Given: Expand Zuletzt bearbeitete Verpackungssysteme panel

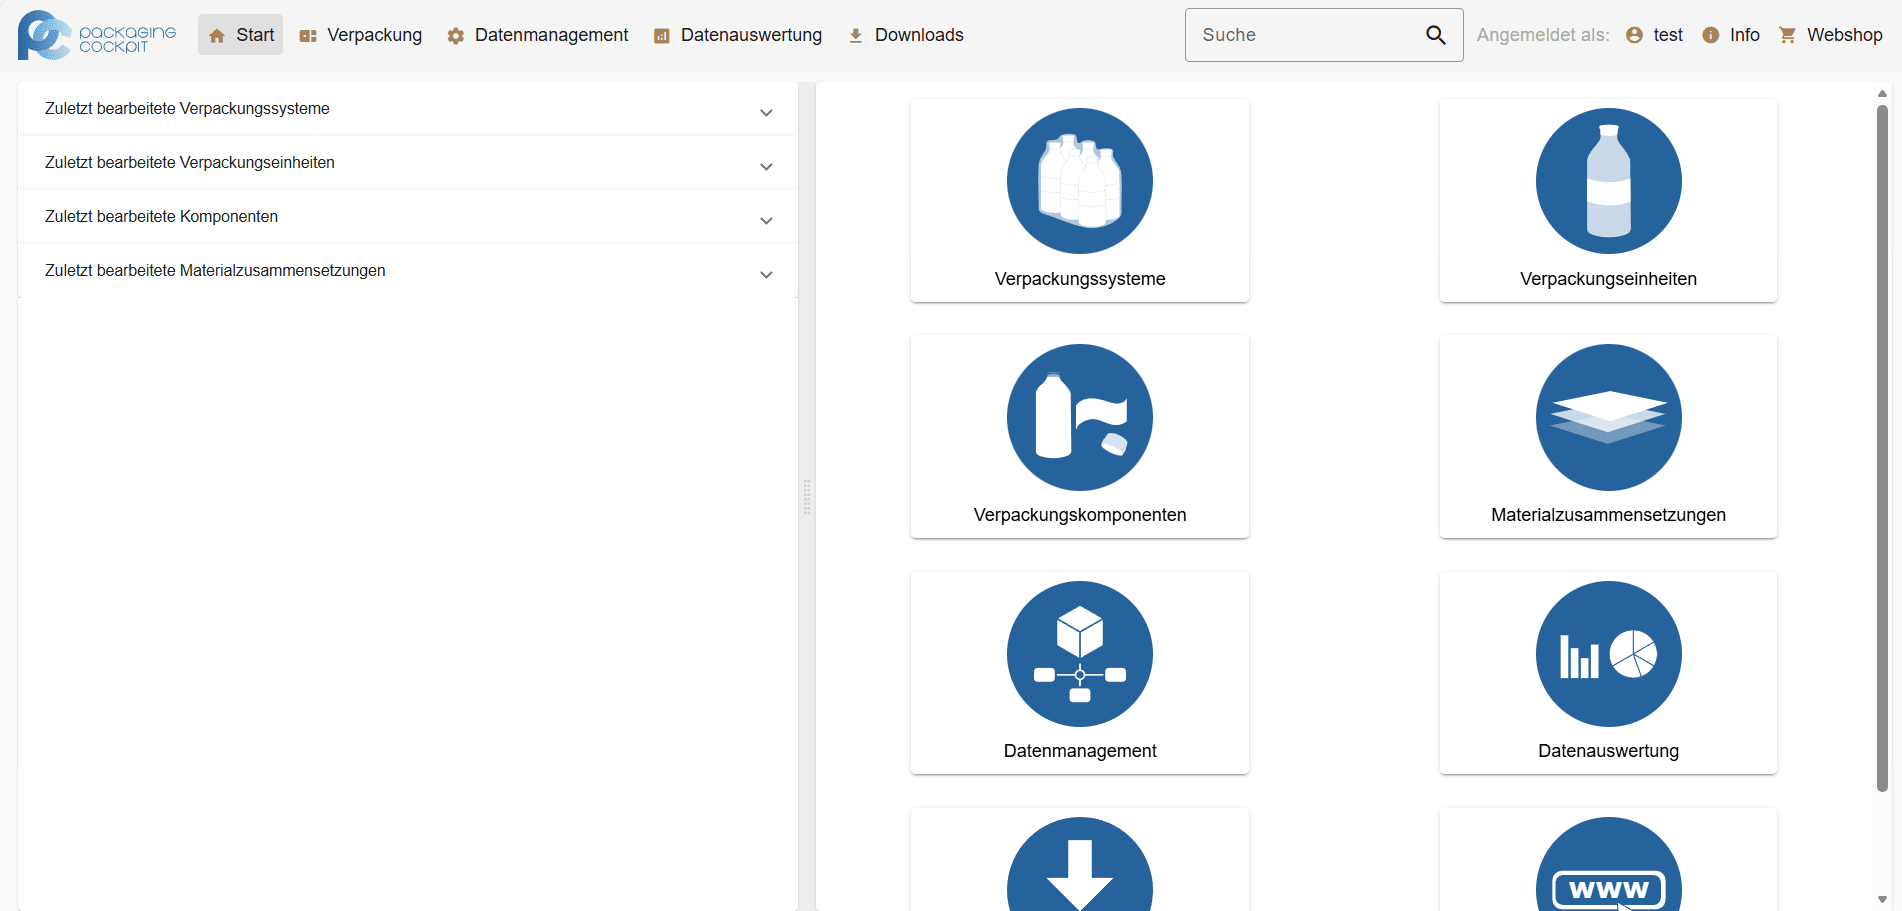Looking at the screenshot, I should click(x=766, y=112).
